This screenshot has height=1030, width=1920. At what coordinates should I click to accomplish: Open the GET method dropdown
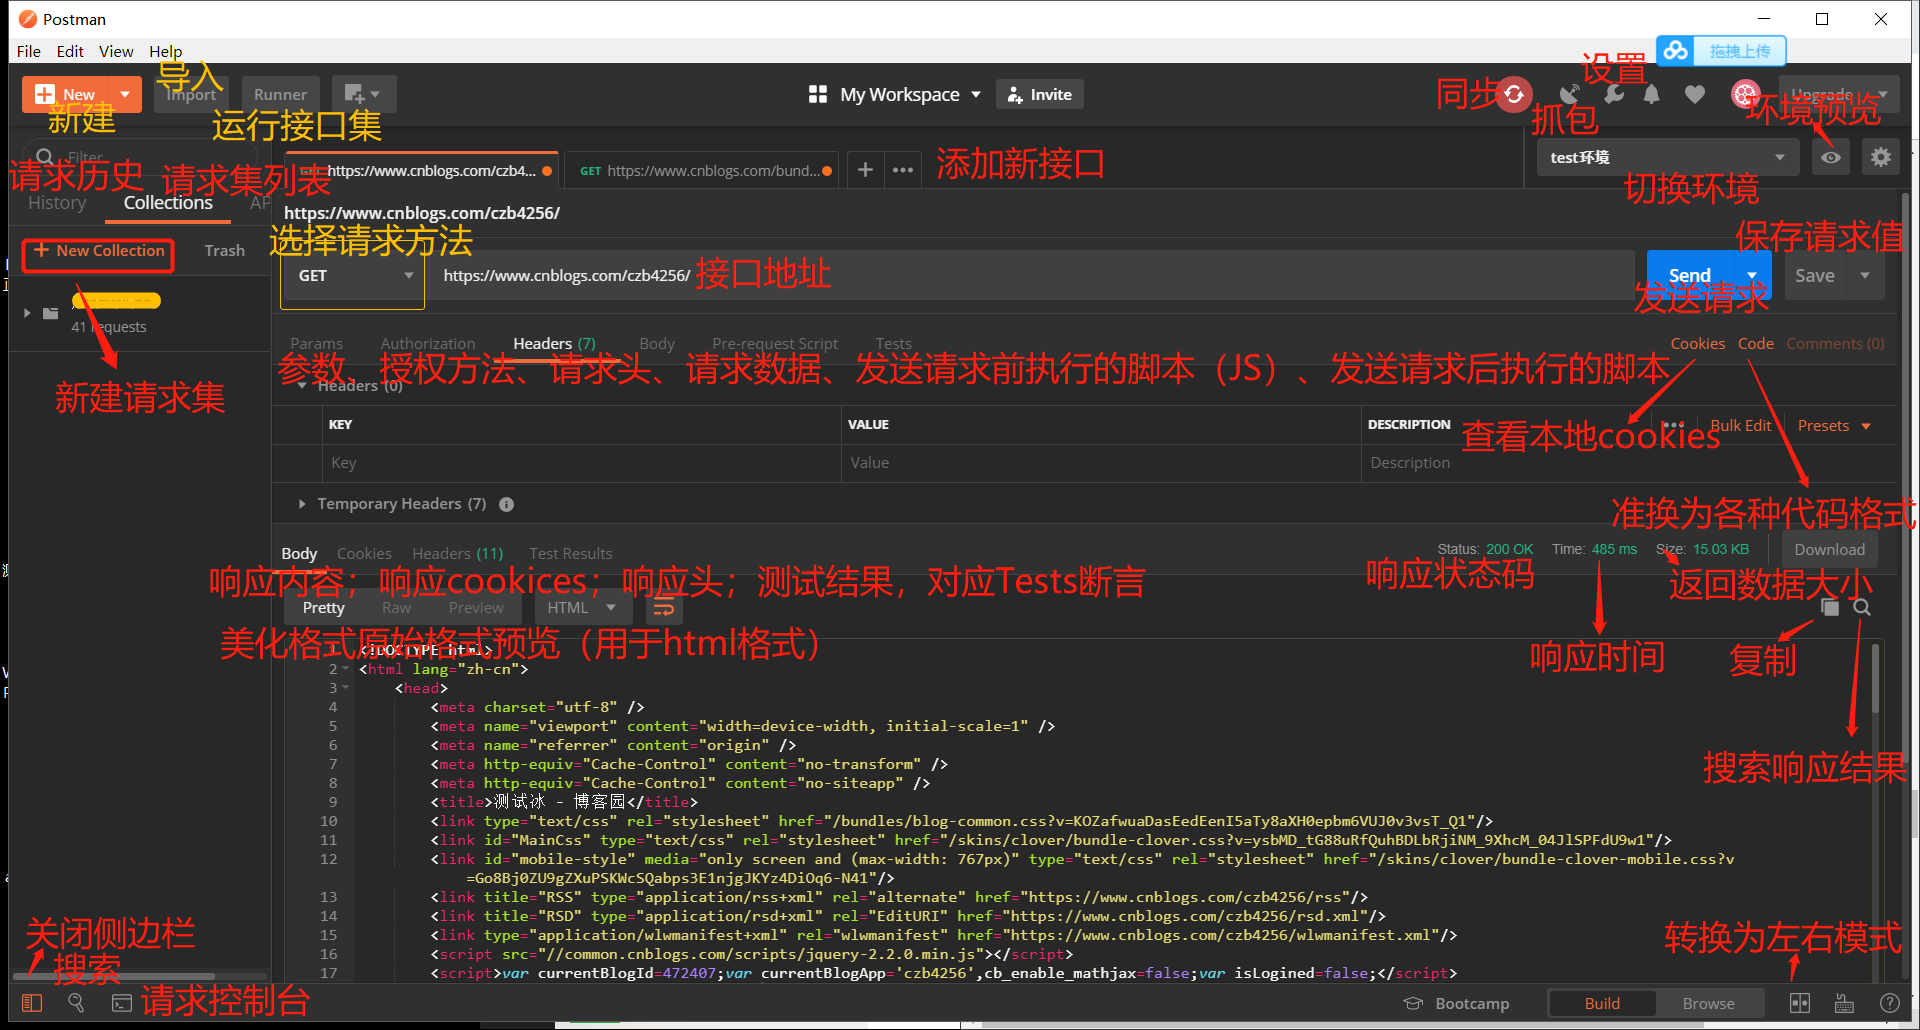tap(352, 276)
